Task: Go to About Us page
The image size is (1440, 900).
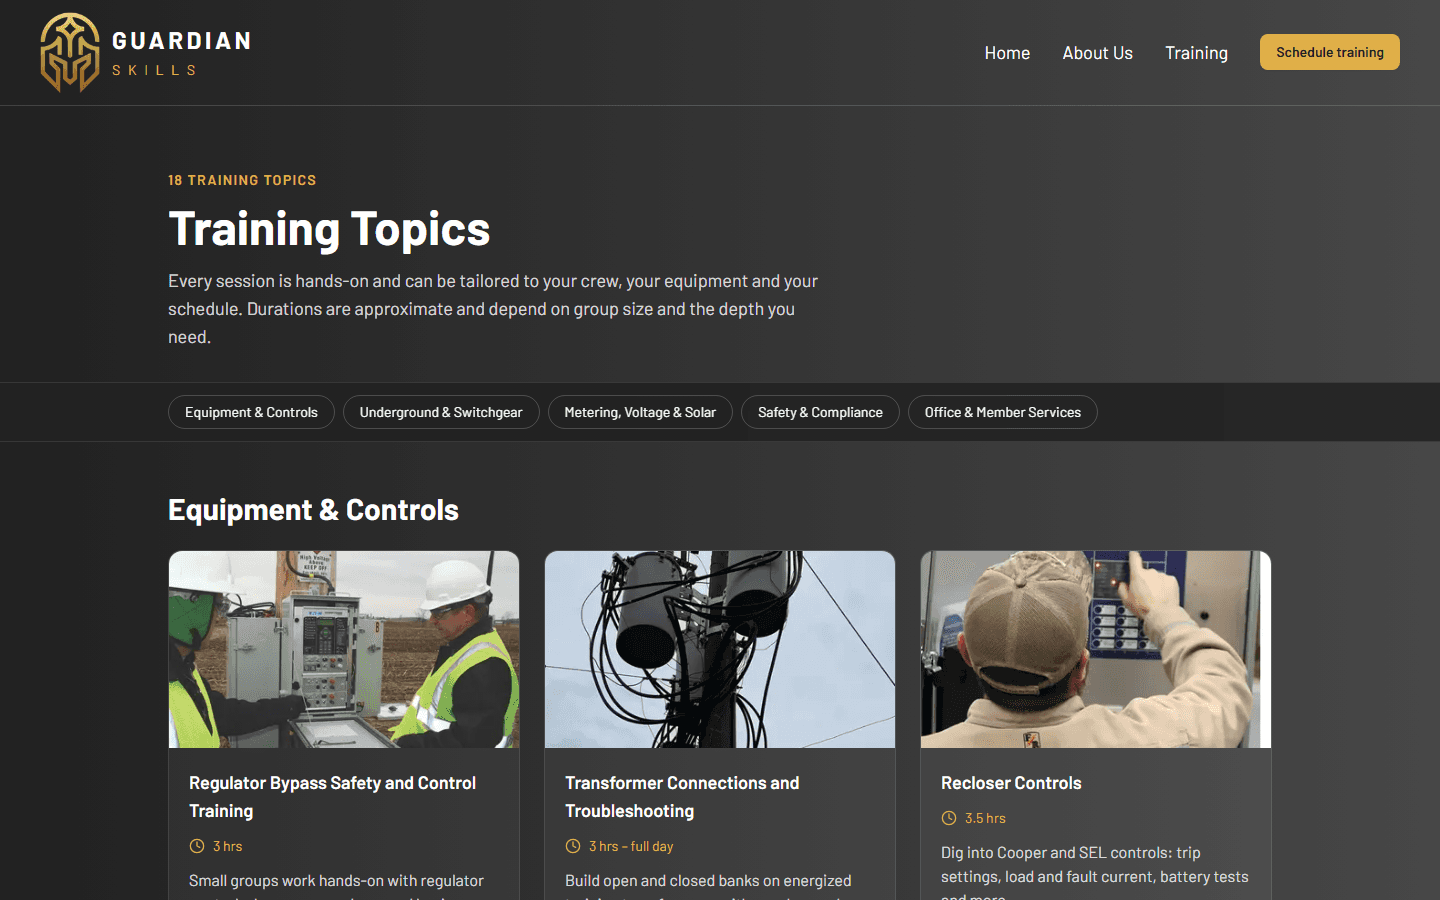Action: [x=1097, y=53]
